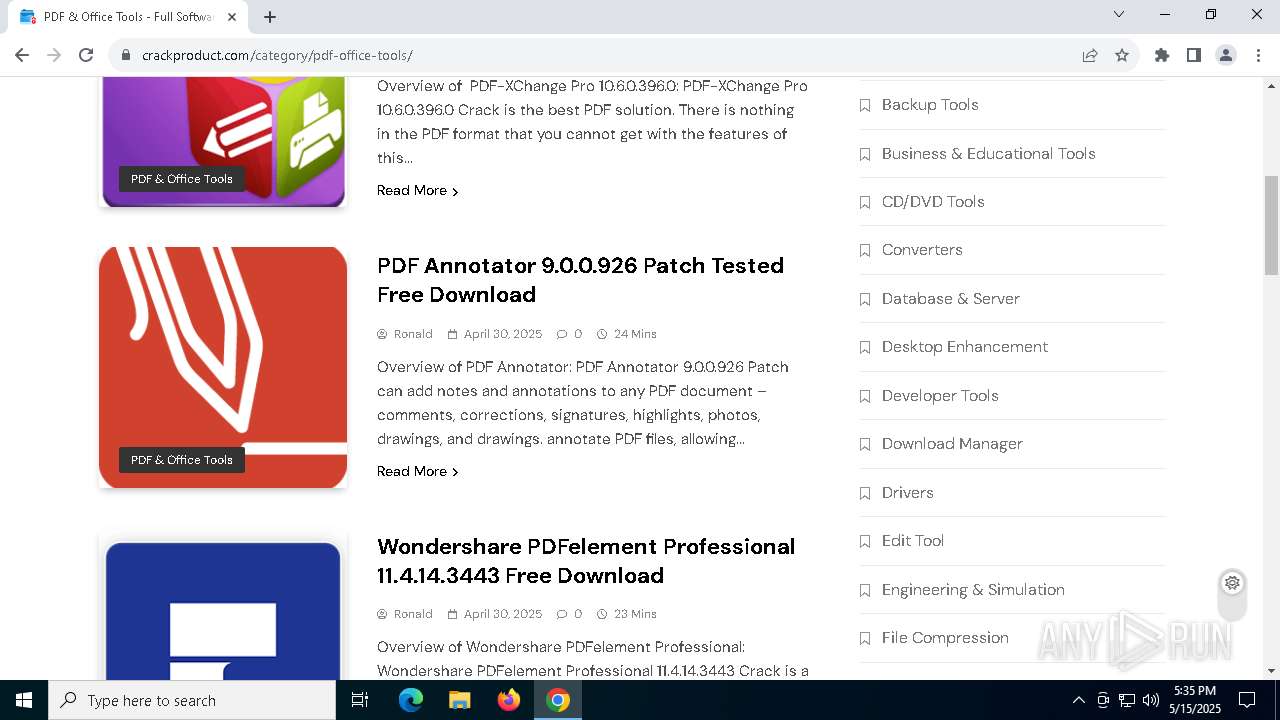
Task: Open Wondershare PDFelement Professional article title
Action: tap(586, 561)
